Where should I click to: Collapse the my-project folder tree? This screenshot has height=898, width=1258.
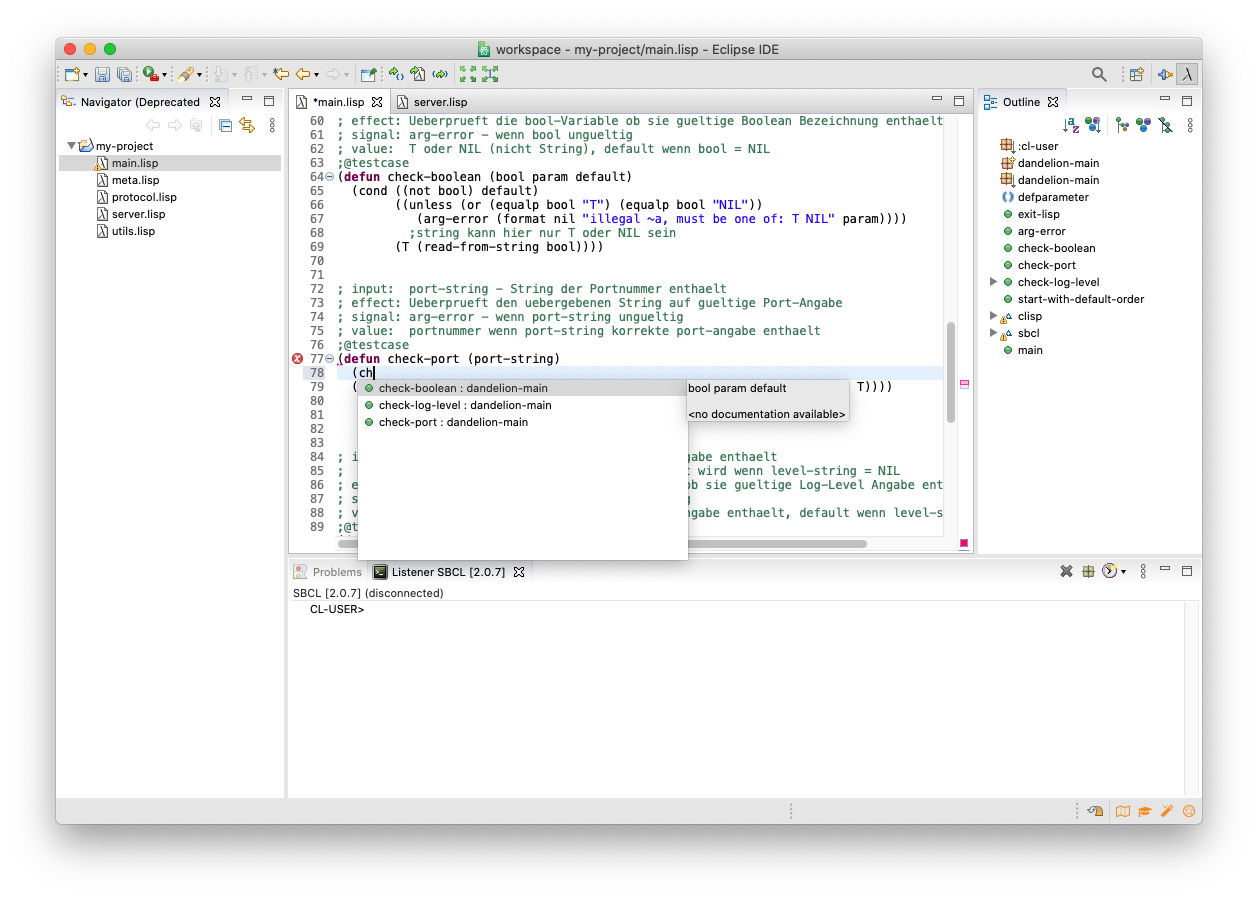pos(71,146)
